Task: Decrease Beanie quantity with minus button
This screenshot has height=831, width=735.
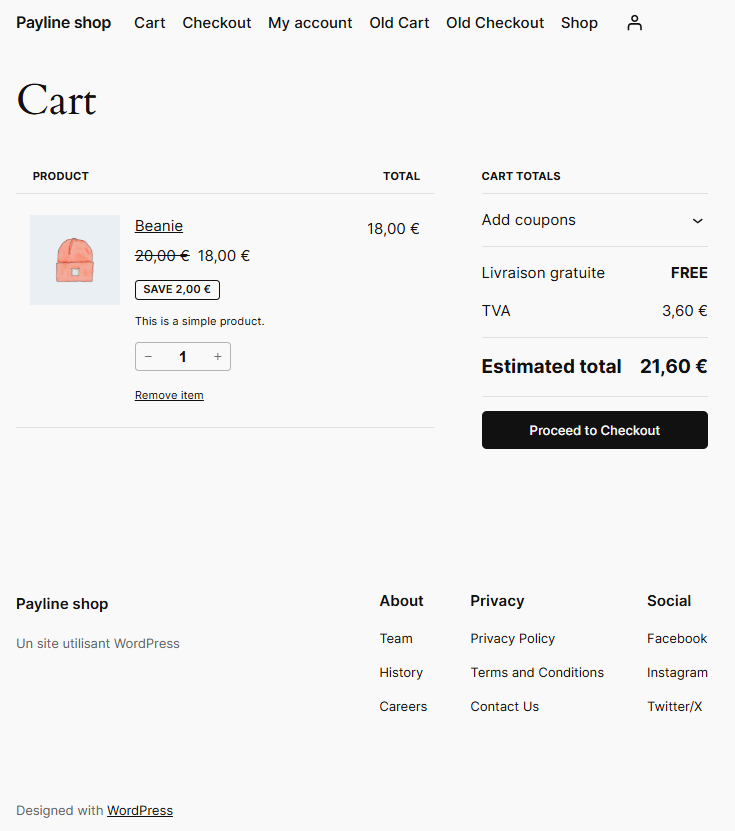Action: click(x=149, y=357)
